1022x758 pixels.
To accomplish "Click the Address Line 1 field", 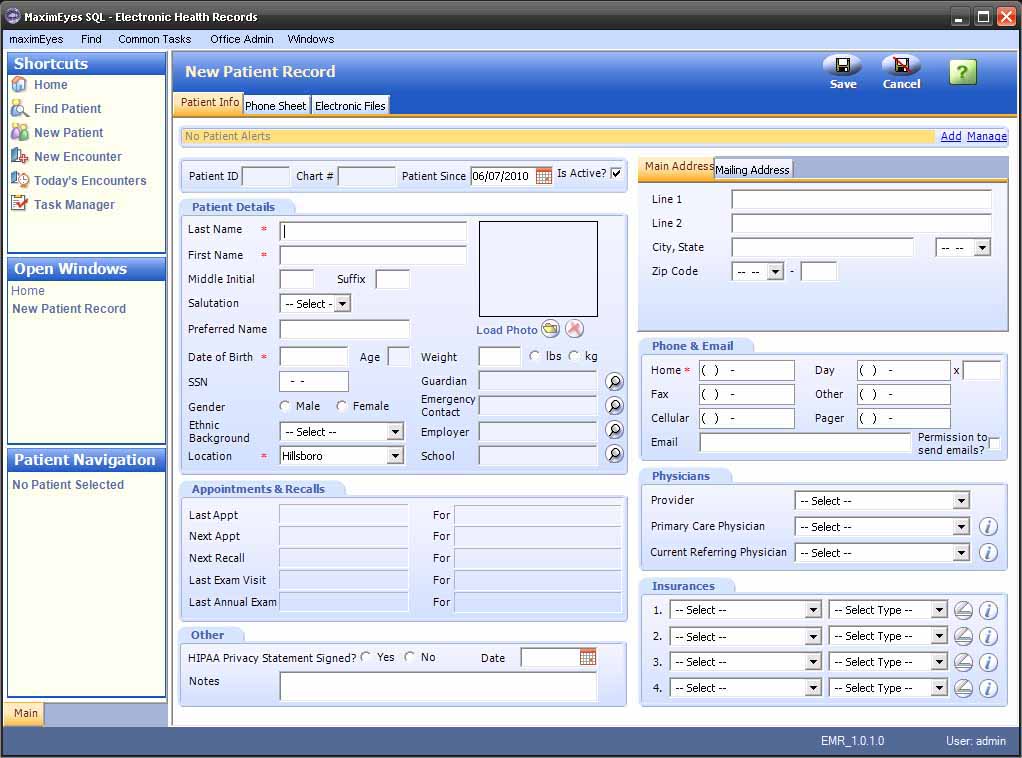I will (861, 199).
